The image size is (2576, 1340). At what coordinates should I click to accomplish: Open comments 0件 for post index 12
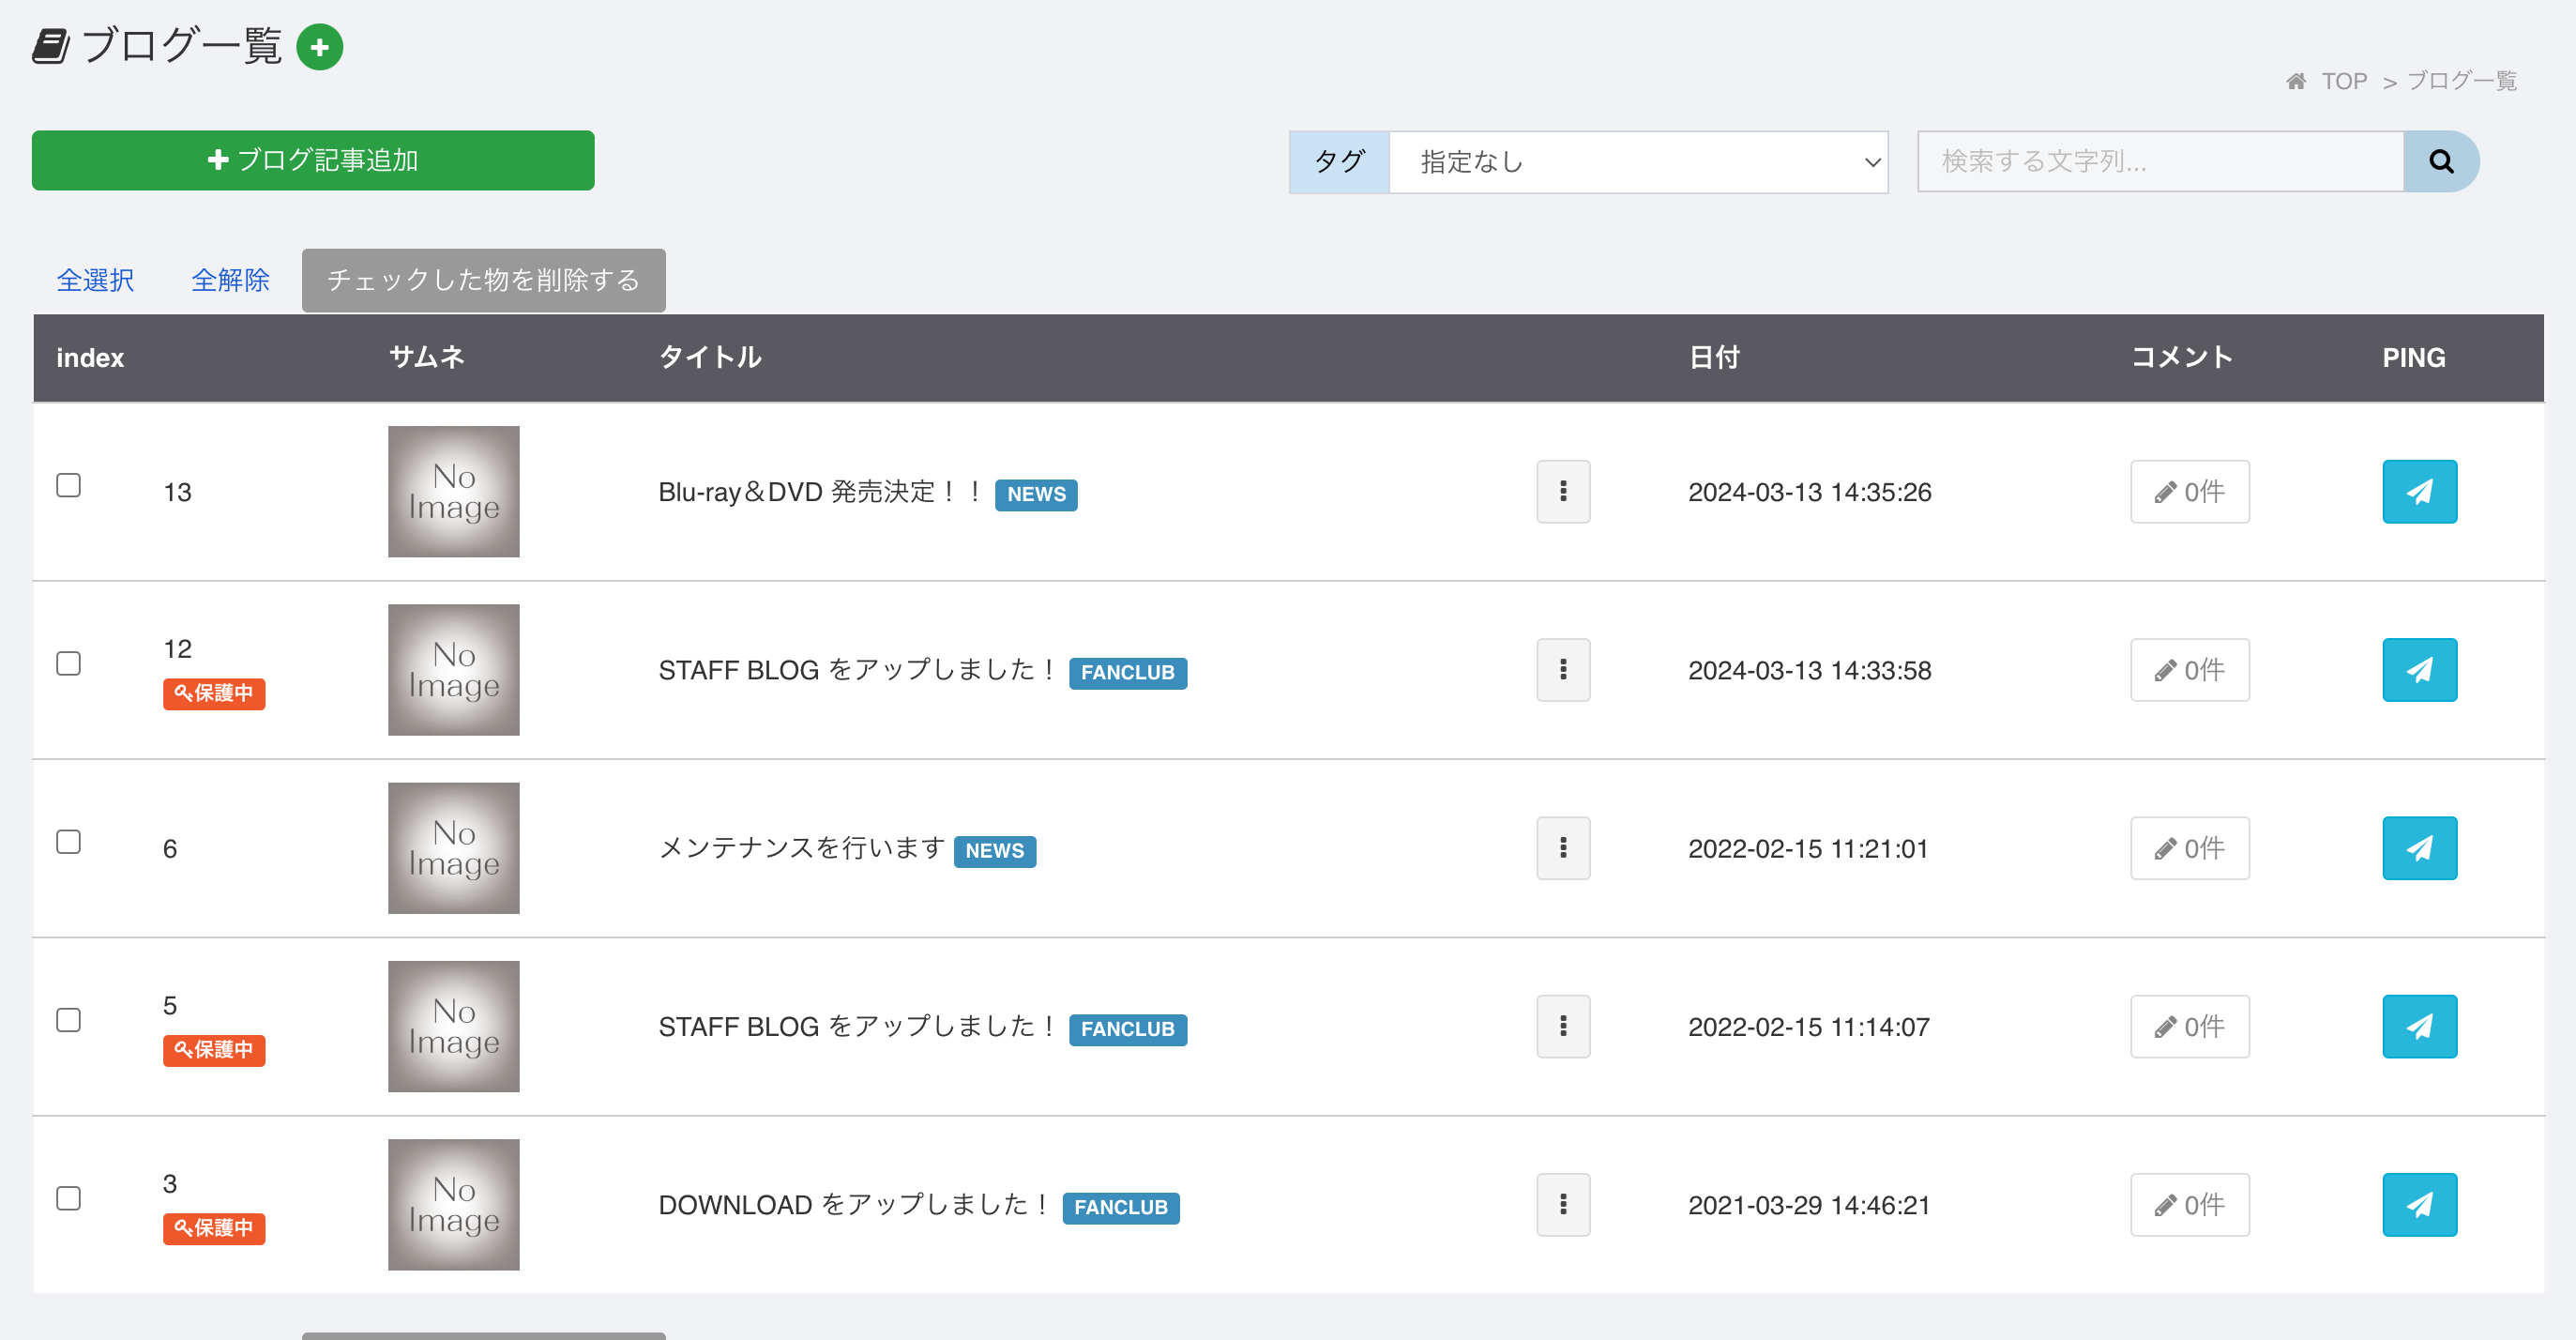[x=2190, y=670]
